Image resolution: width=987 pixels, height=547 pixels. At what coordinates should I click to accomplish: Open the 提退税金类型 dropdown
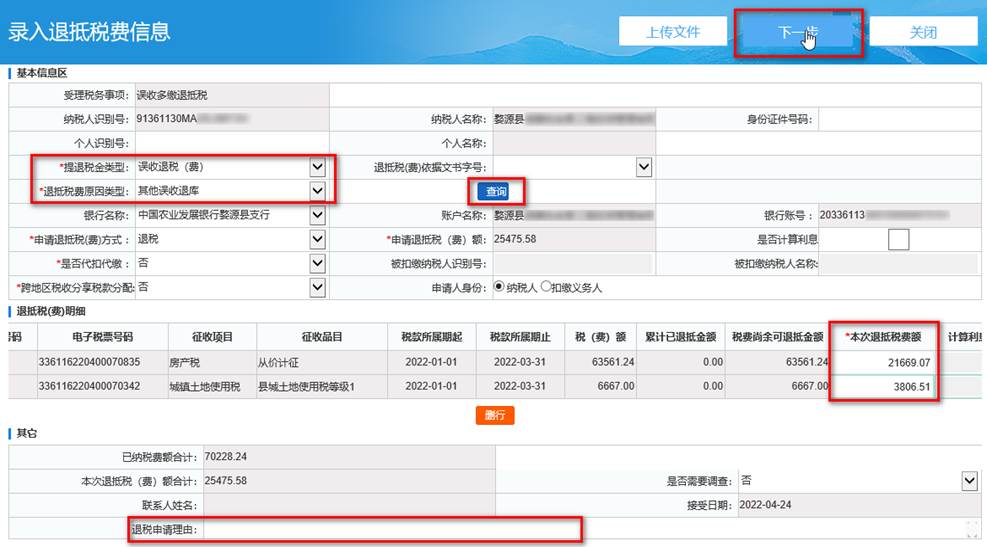317,167
